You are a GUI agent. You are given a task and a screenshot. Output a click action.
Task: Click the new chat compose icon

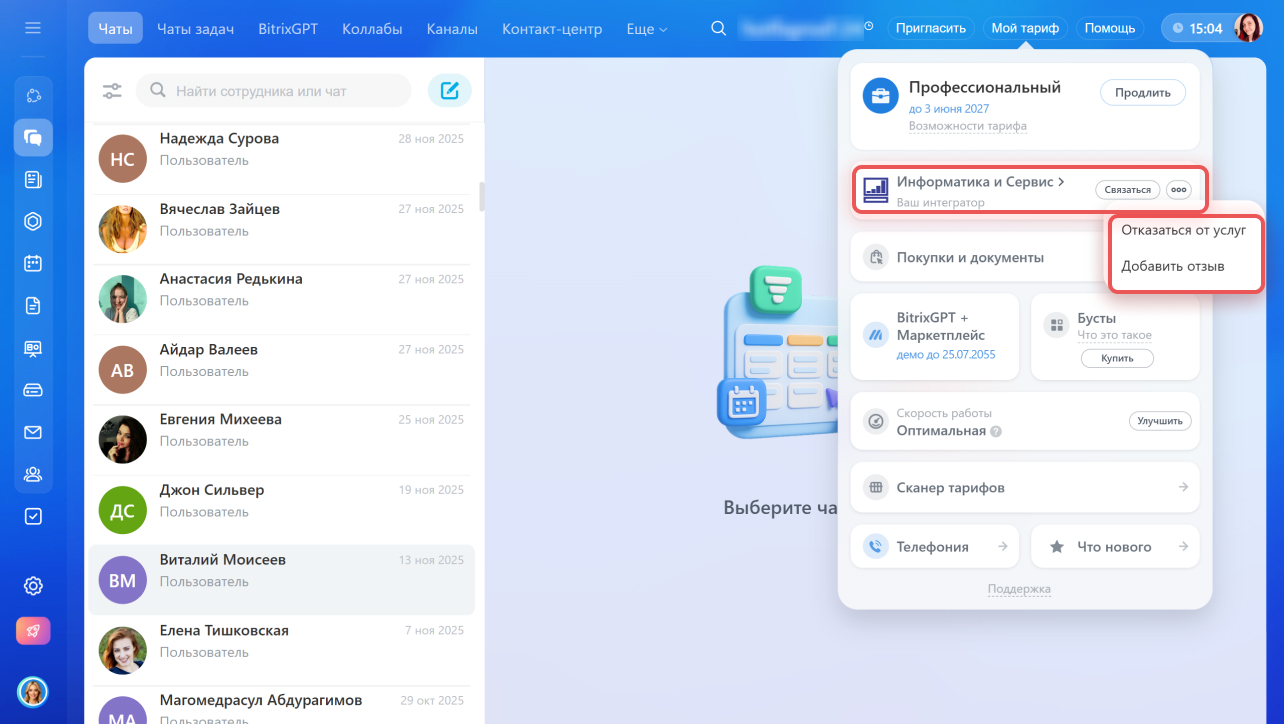click(450, 91)
